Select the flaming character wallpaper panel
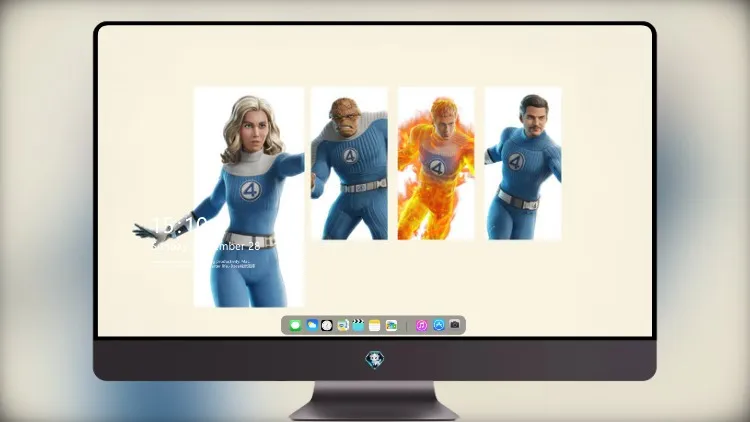This screenshot has width=750, height=422. pyautogui.click(x=436, y=163)
